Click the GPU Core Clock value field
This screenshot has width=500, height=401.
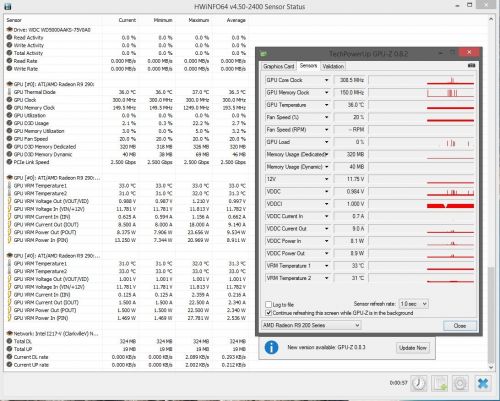[x=349, y=80]
